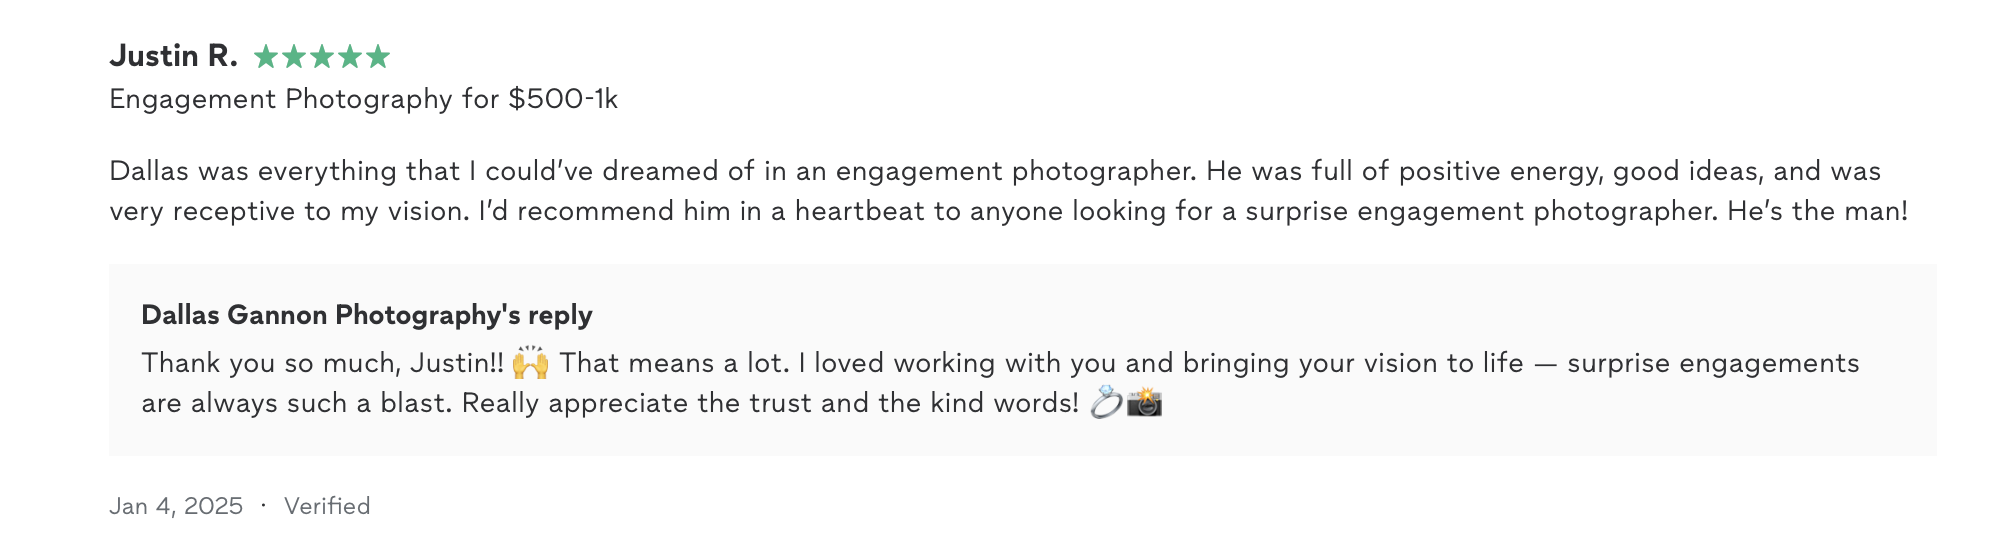Image resolution: width=1993 pixels, height=542 pixels.
Task: Click the camera flash emoji in reply
Action: click(1144, 402)
